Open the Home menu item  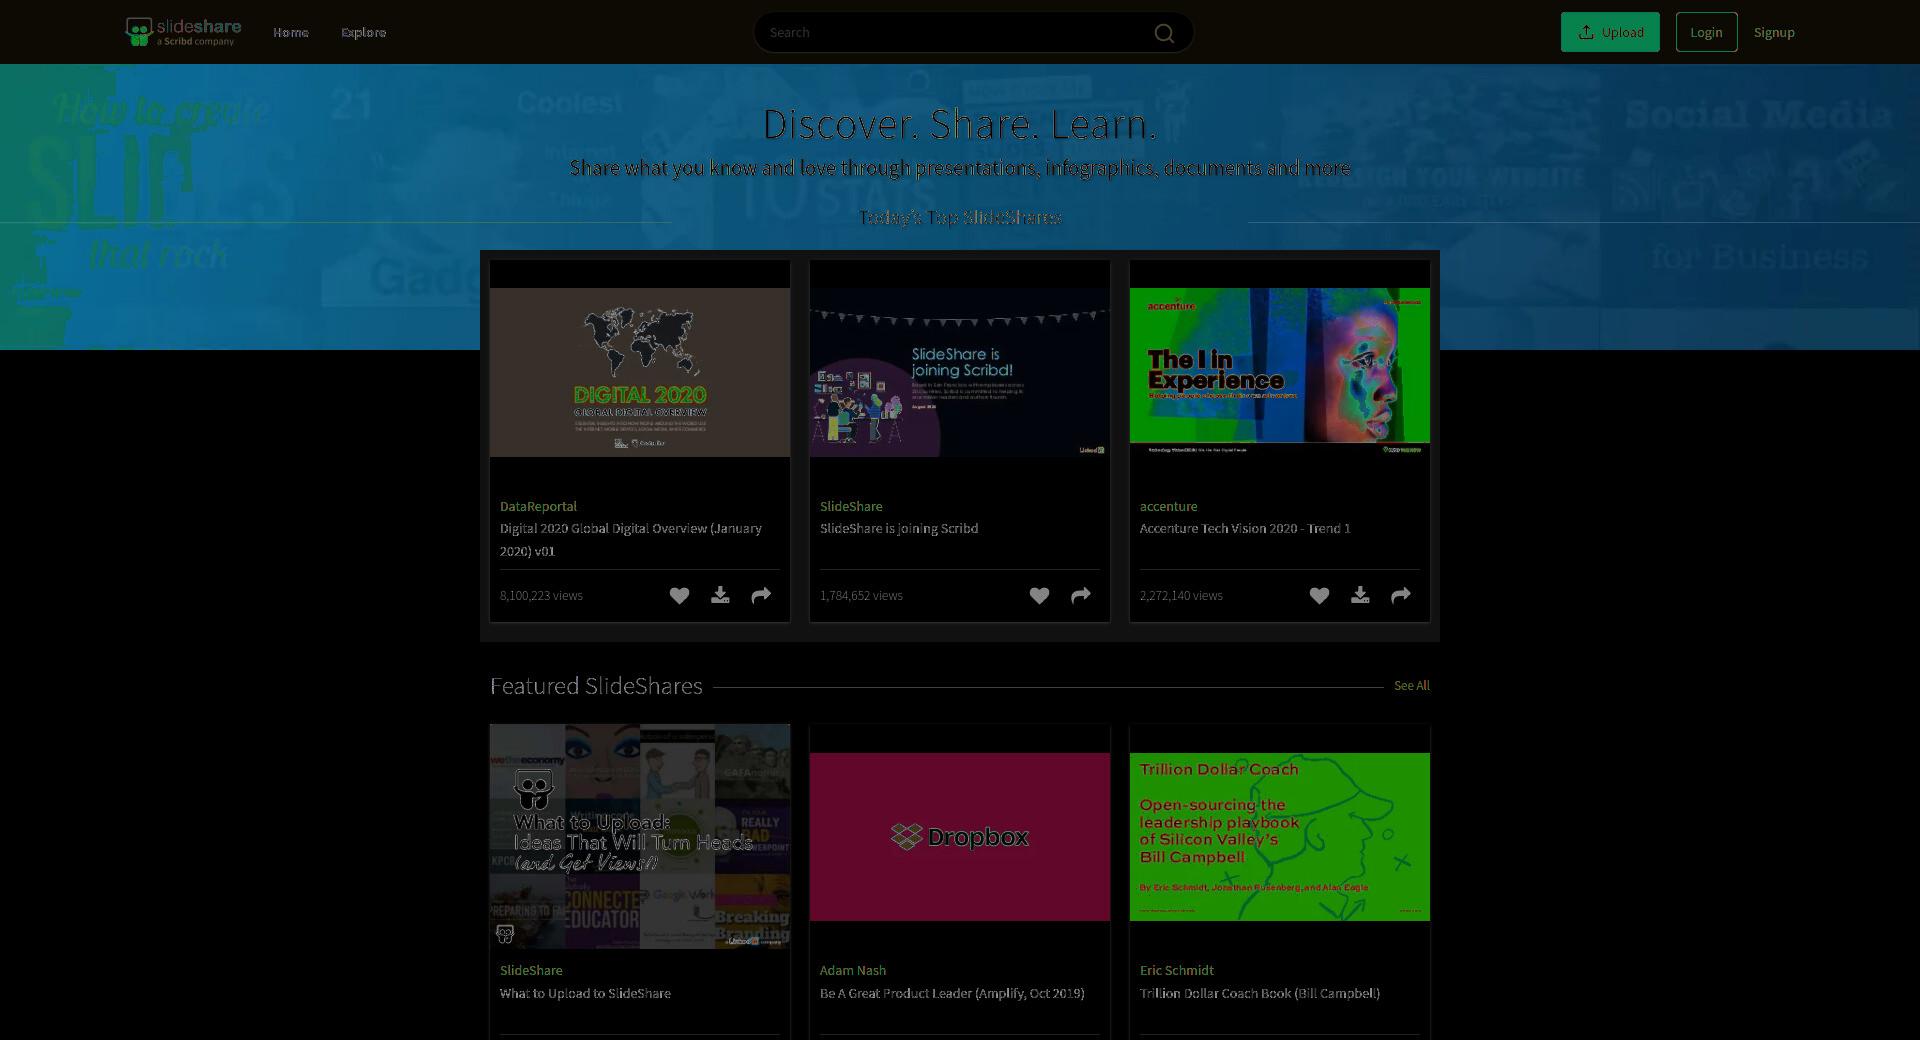pos(291,33)
